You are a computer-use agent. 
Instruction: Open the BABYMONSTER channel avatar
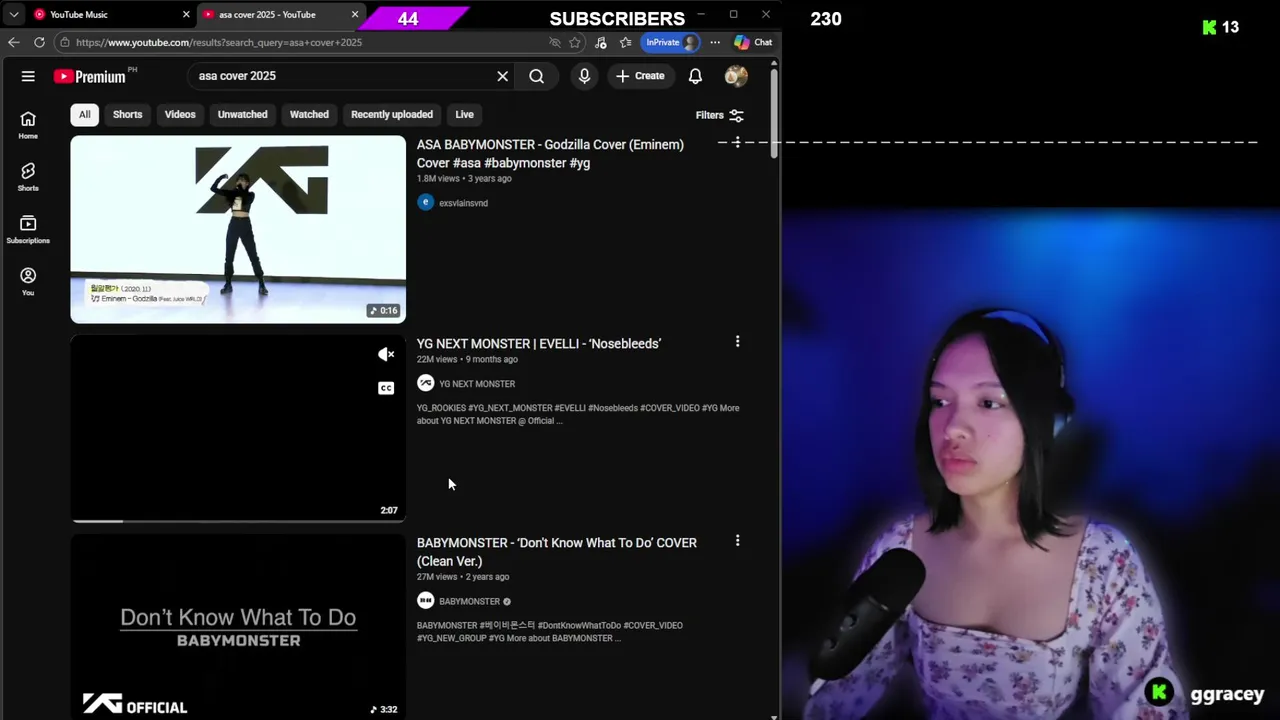click(425, 601)
